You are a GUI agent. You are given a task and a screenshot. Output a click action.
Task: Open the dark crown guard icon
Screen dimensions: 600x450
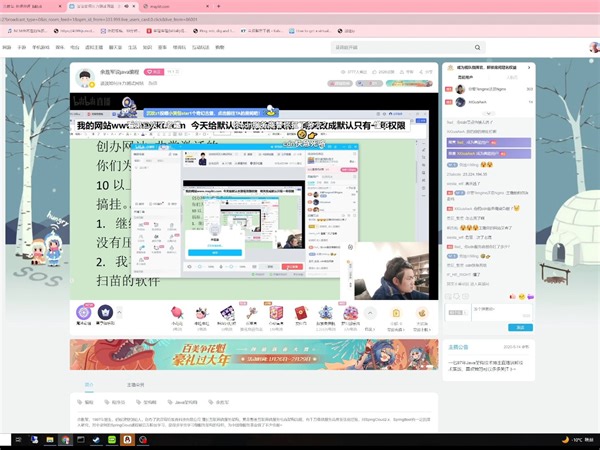[x=105, y=312]
